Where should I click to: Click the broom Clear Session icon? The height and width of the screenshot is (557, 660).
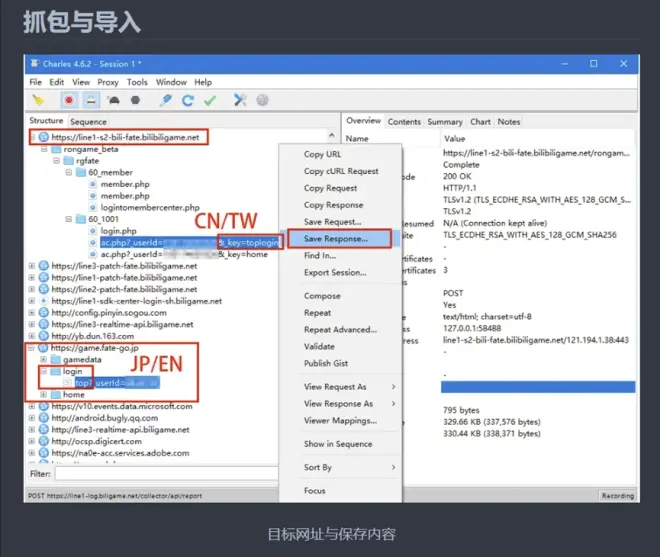38,100
